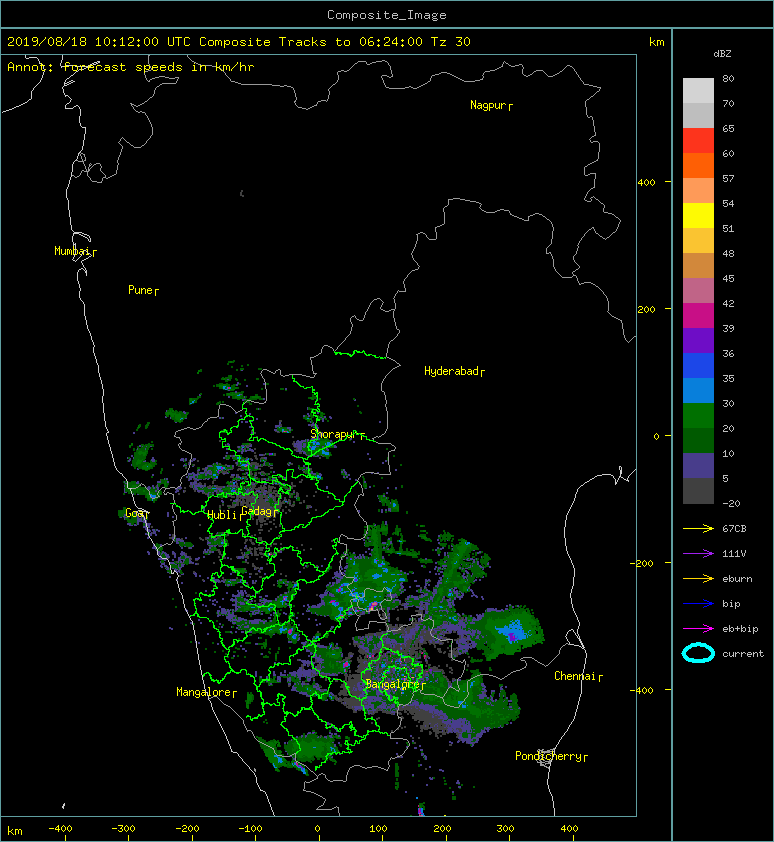The height and width of the screenshot is (842, 774).
Task: Select the dark orange 60 dBZ swatch
Action: [x=698, y=165]
